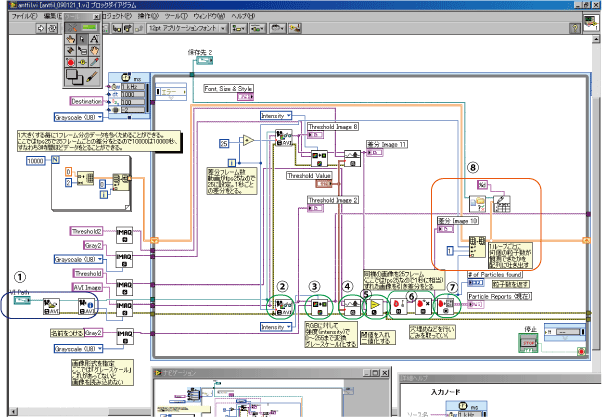602x417 pixels.
Task: Click the vertical scrollbar up arrow
Action: 596,39
